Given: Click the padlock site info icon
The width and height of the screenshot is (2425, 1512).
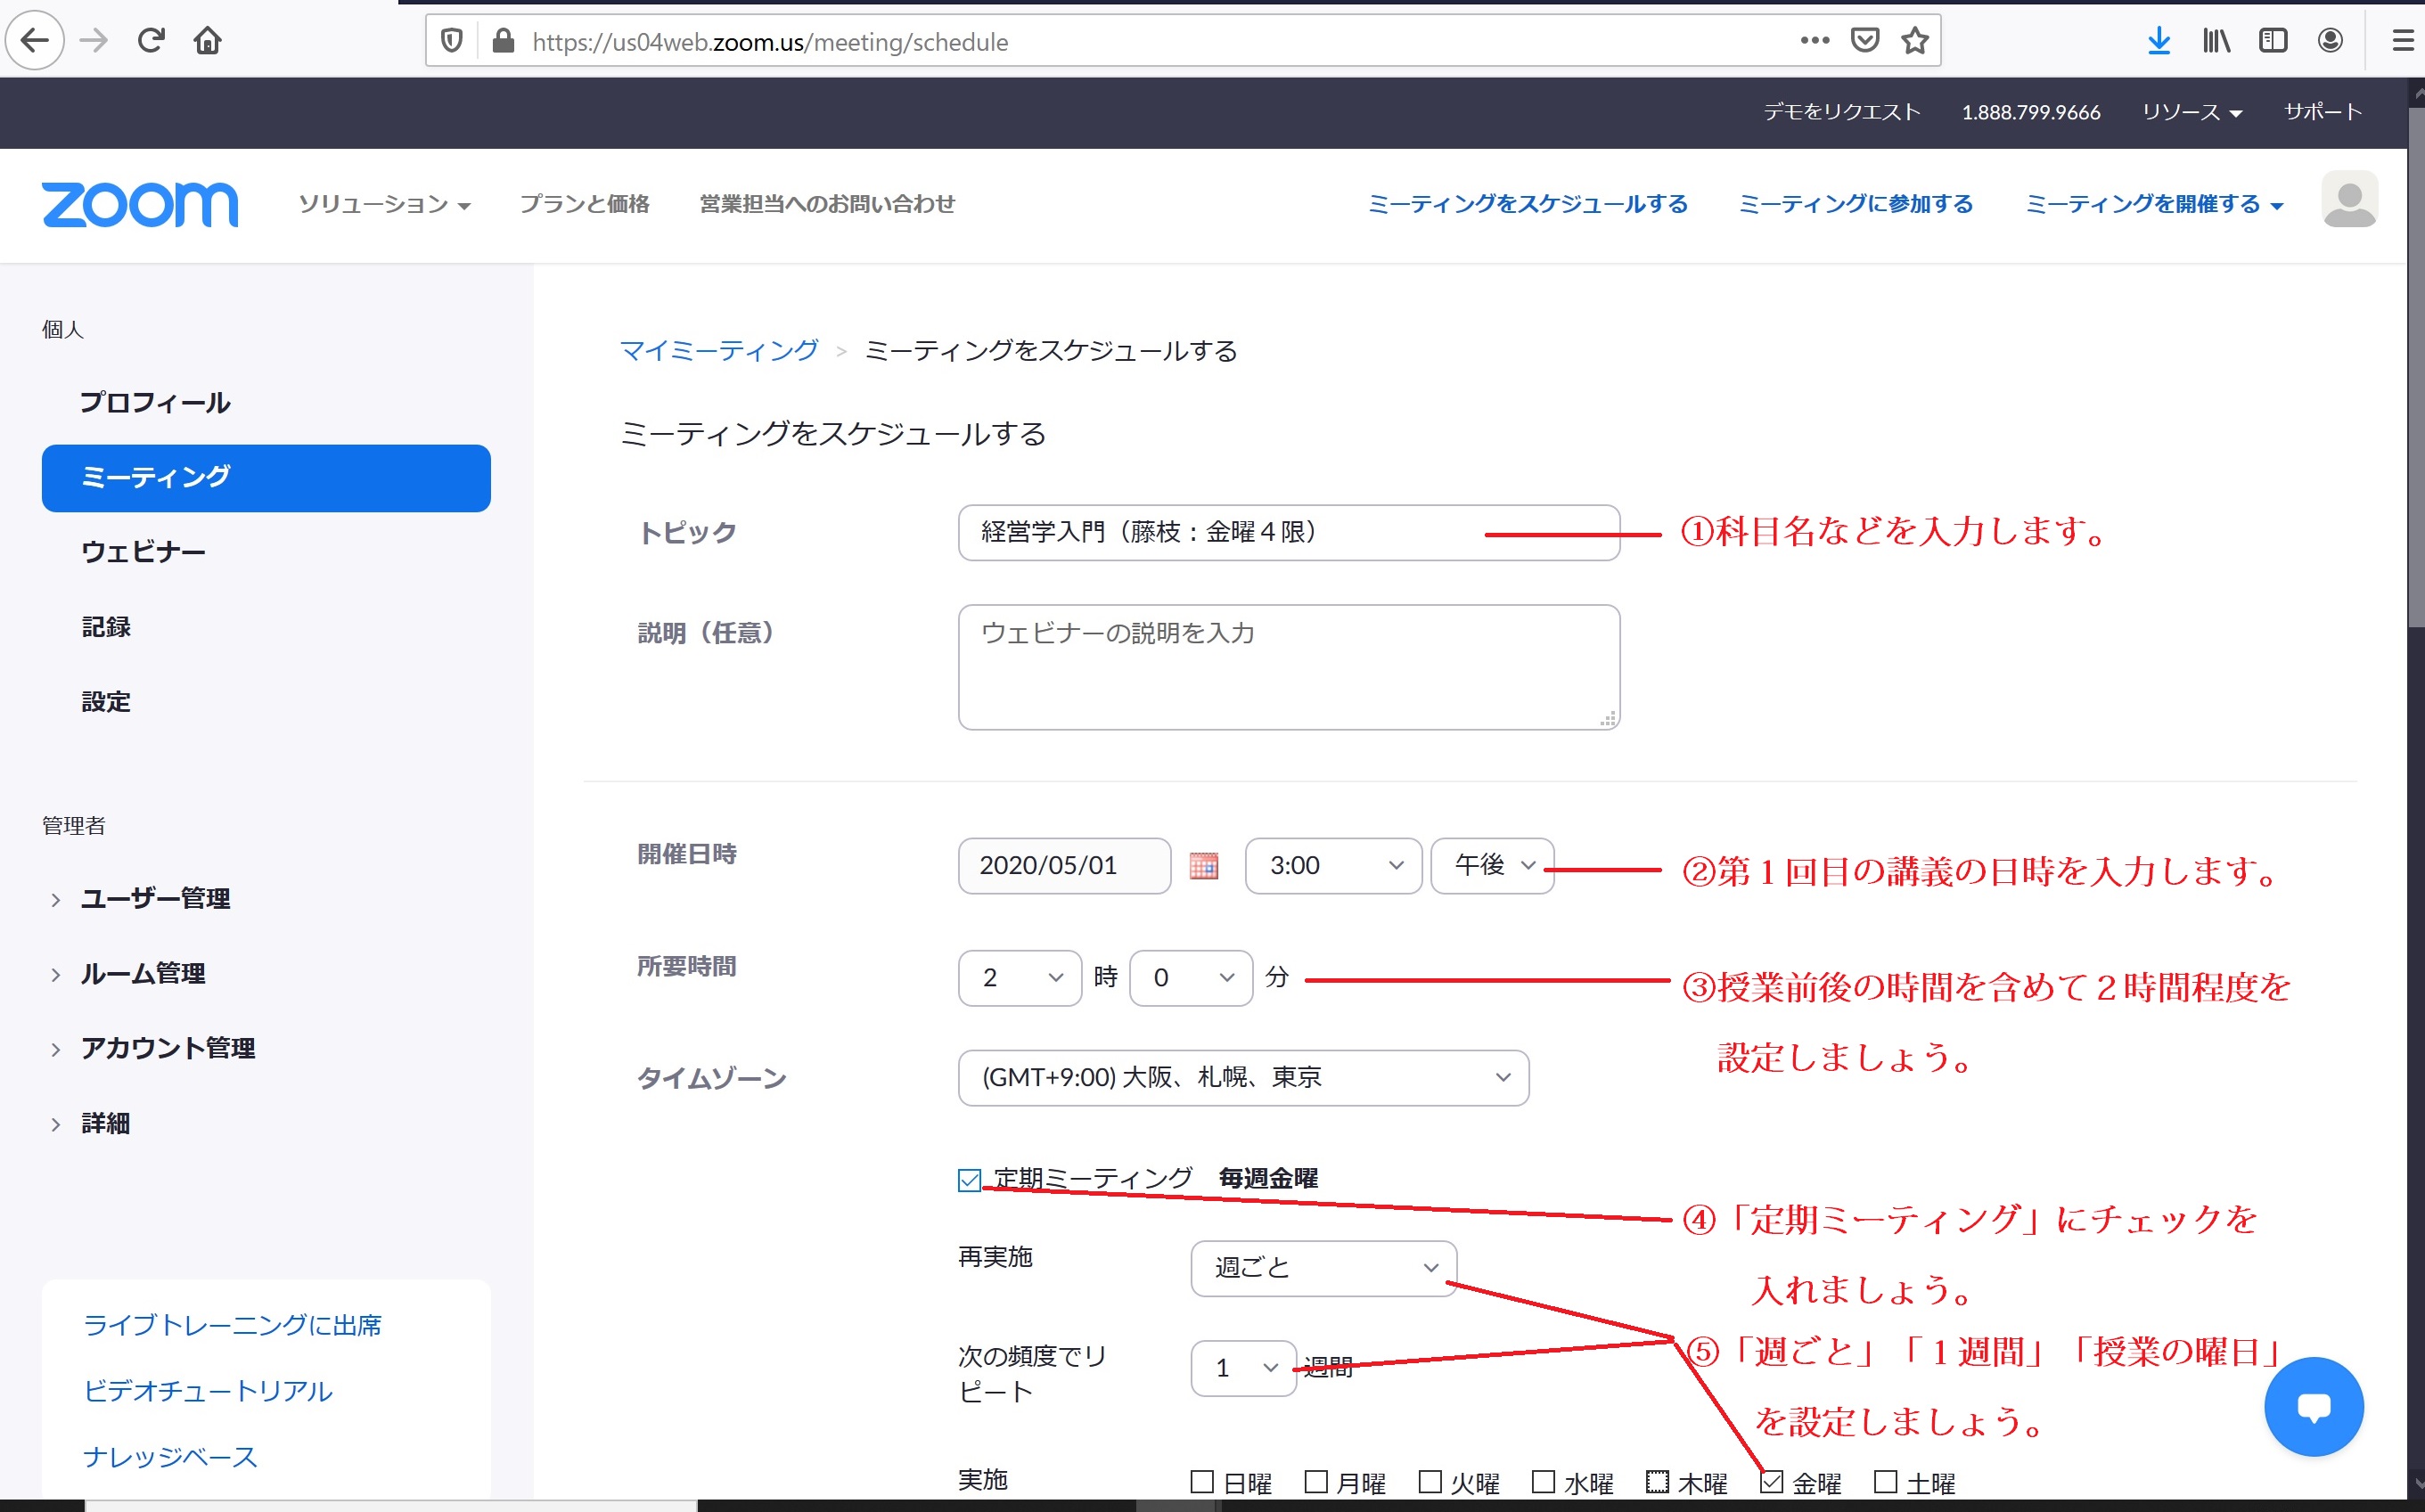Looking at the screenshot, I should pyautogui.click(x=503, y=41).
